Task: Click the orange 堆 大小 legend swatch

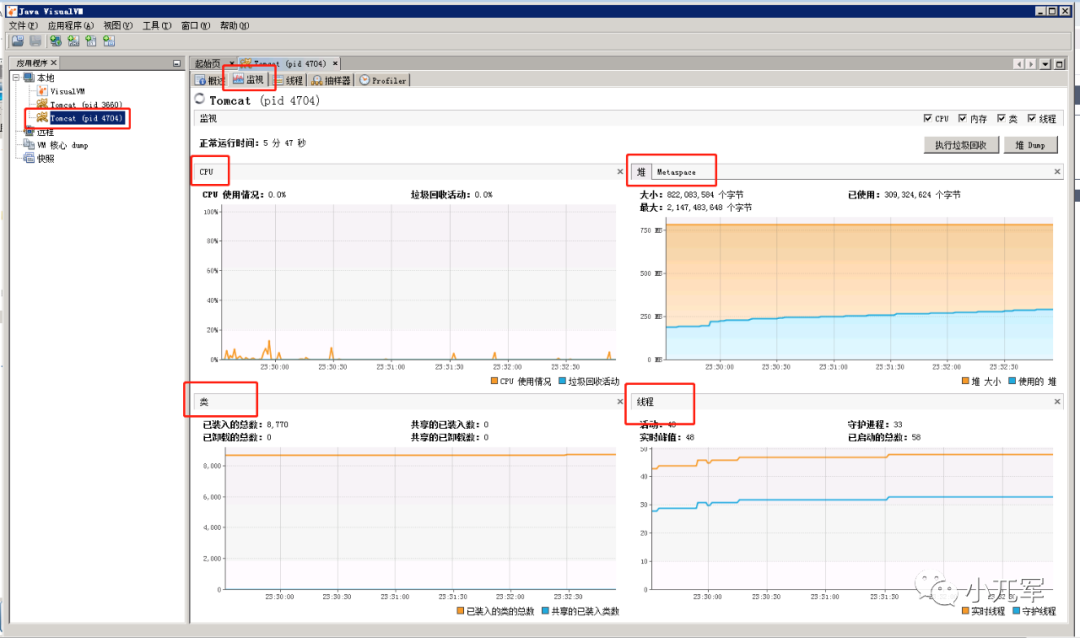Action: [x=966, y=381]
